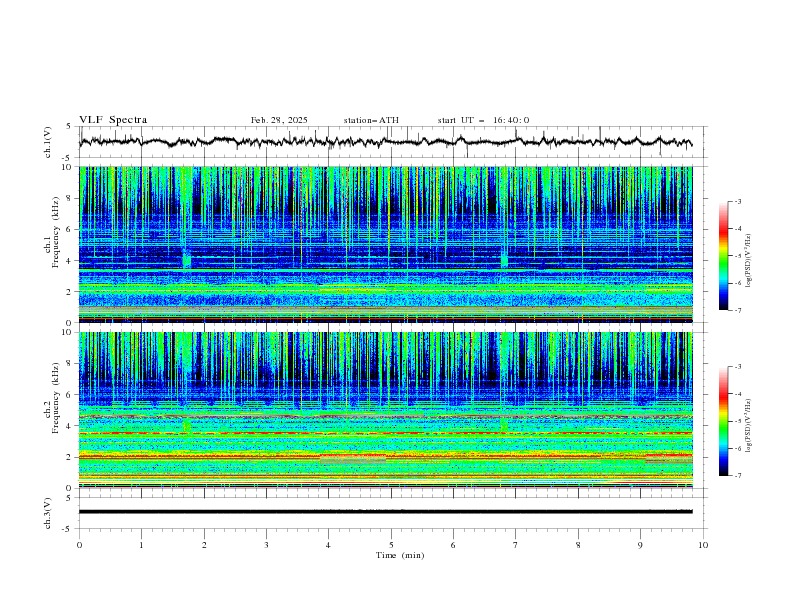Click the ch.2 PSD color bar
This screenshot has height=612, width=792.
pyautogui.click(x=724, y=421)
